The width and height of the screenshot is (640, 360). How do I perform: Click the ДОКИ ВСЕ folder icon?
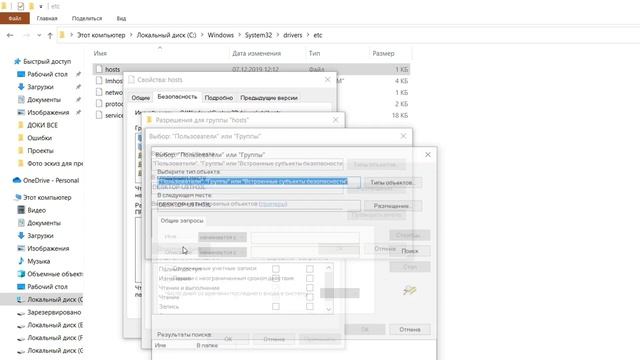(x=21, y=125)
